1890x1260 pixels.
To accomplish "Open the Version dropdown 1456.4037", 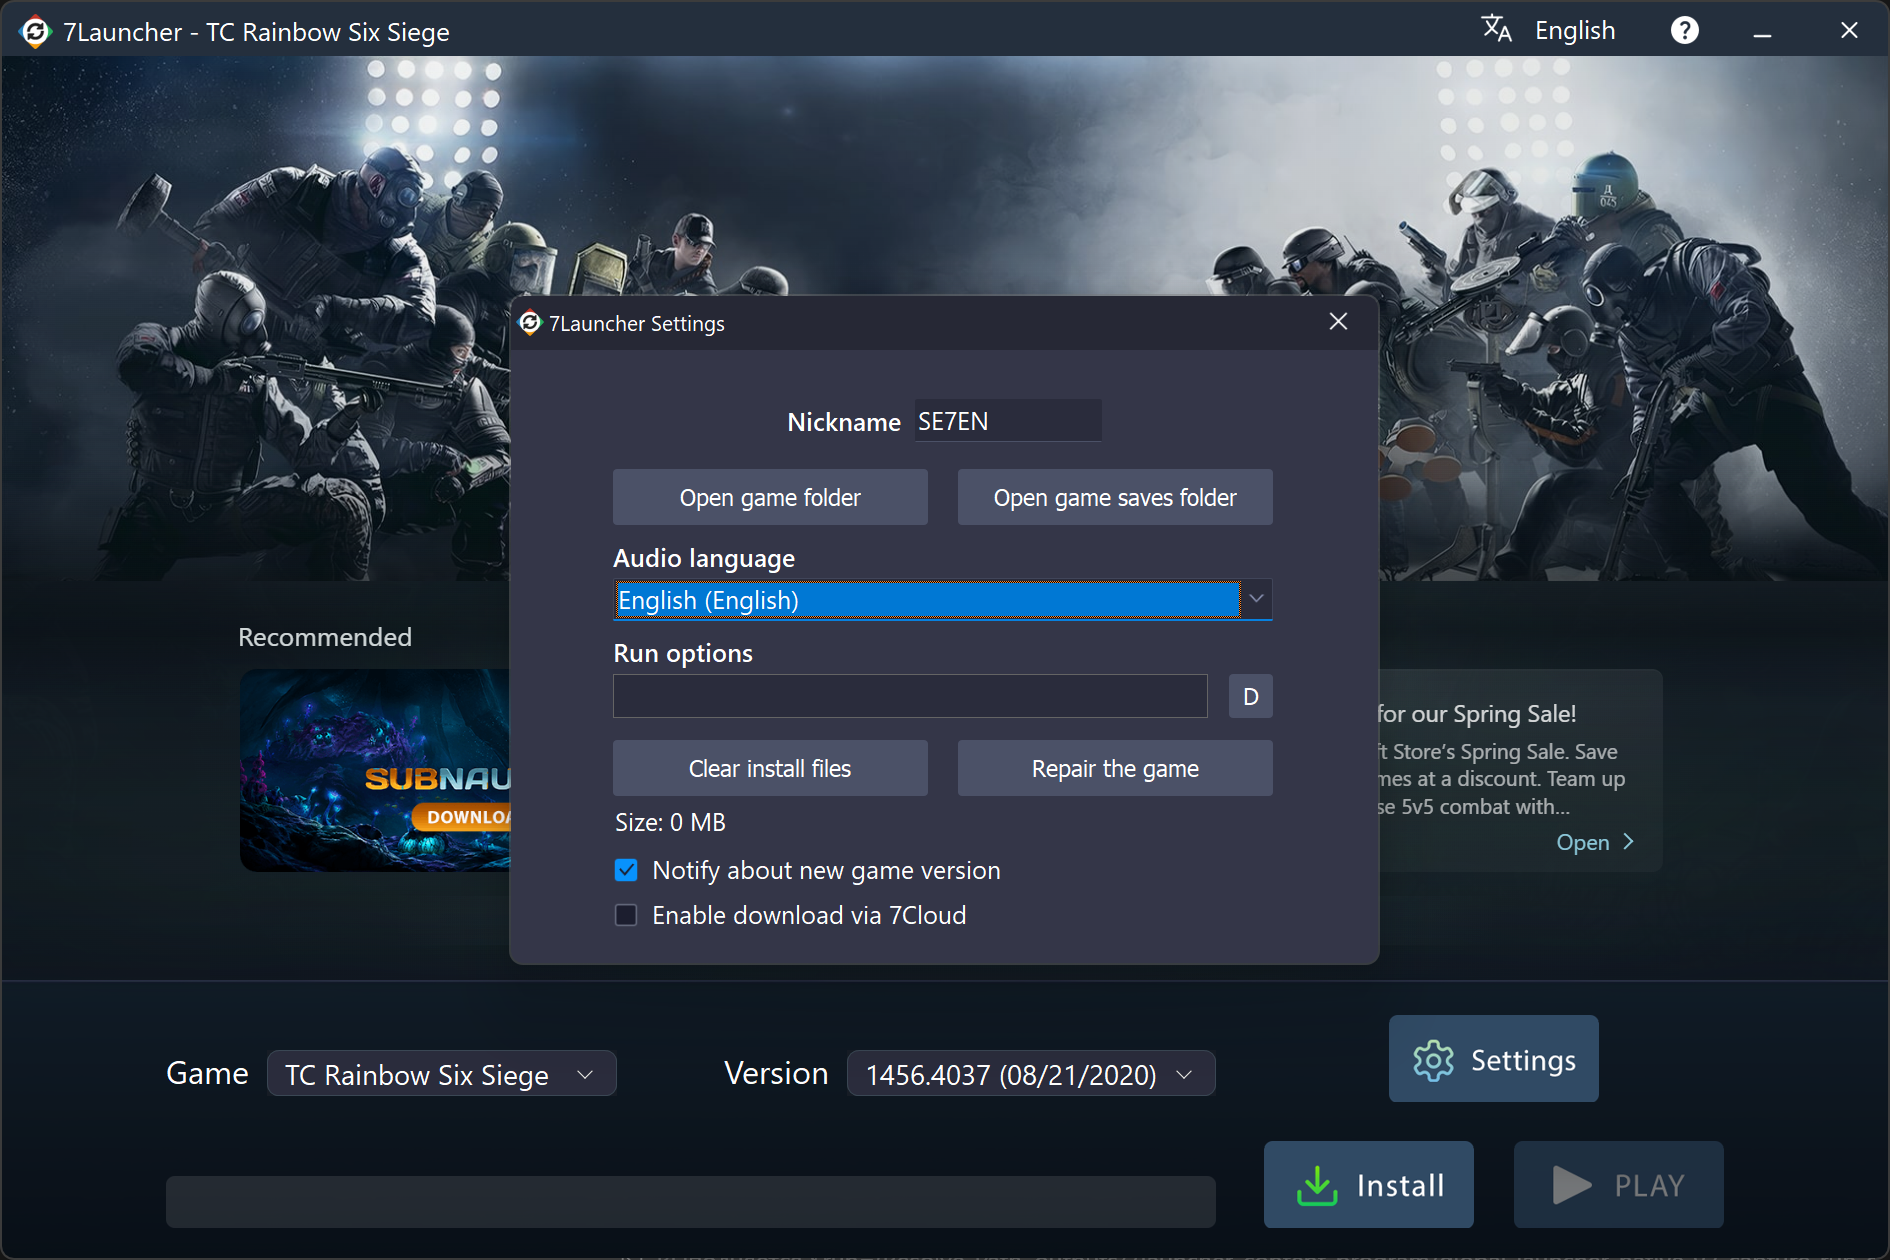I will 1031,1074.
